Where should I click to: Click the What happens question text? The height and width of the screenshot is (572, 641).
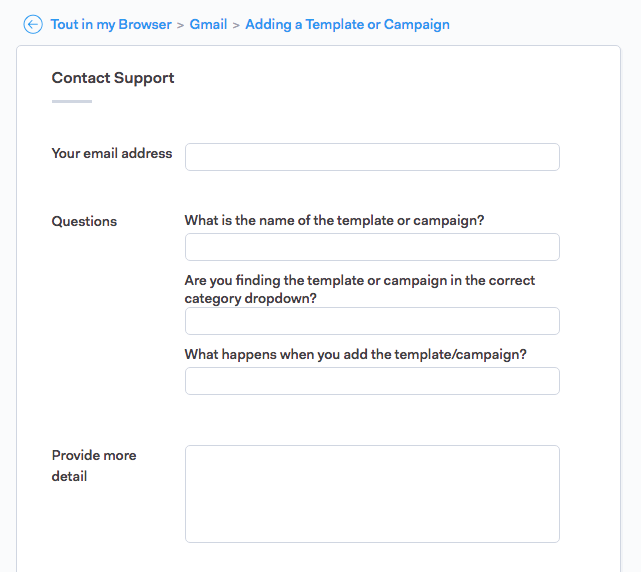[355, 355]
